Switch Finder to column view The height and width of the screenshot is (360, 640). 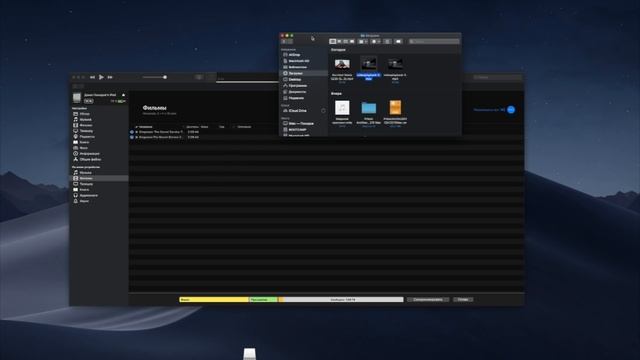coord(346,41)
